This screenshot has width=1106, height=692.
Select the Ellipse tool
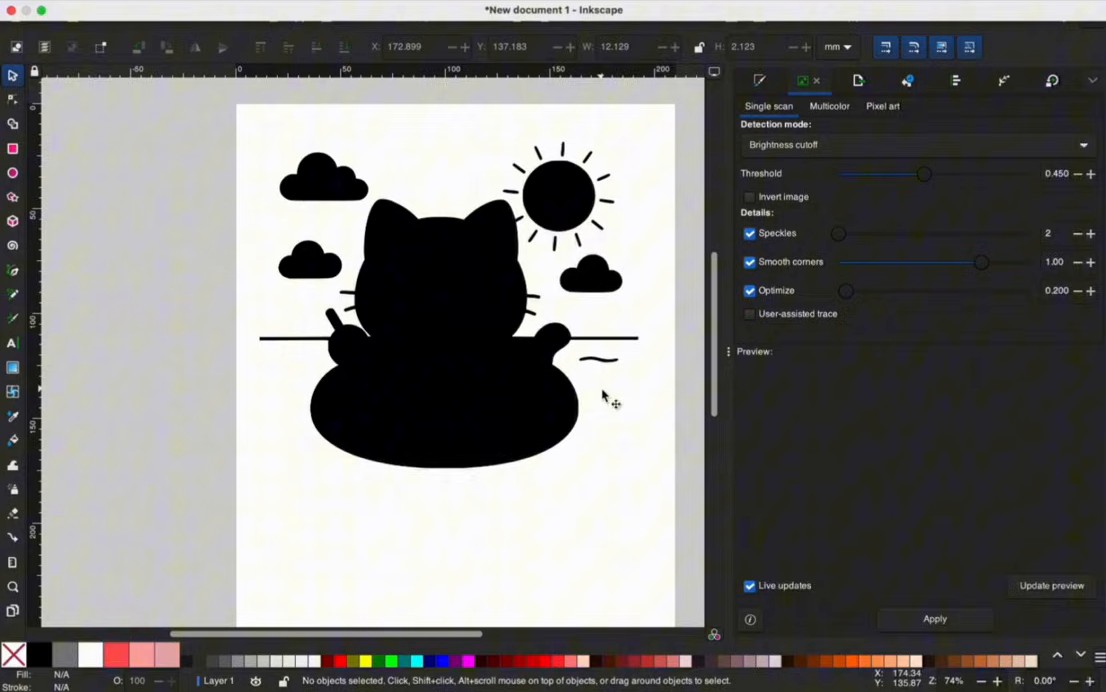click(12, 173)
